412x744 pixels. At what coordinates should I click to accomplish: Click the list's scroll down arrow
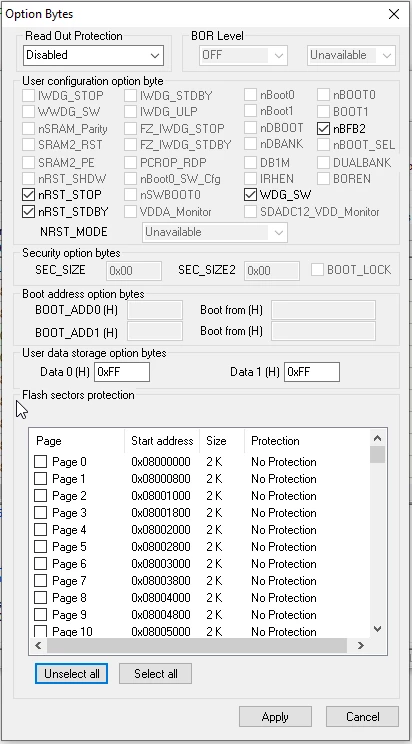[x=377, y=629]
